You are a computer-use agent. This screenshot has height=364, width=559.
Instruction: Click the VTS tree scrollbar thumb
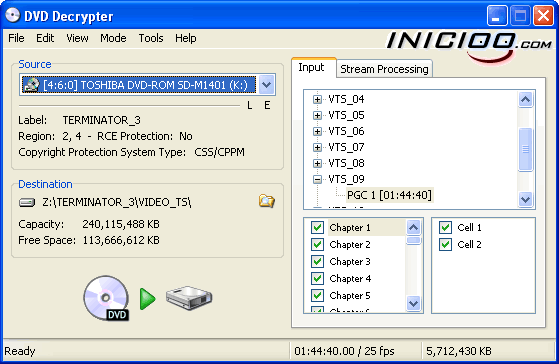pos(525,149)
